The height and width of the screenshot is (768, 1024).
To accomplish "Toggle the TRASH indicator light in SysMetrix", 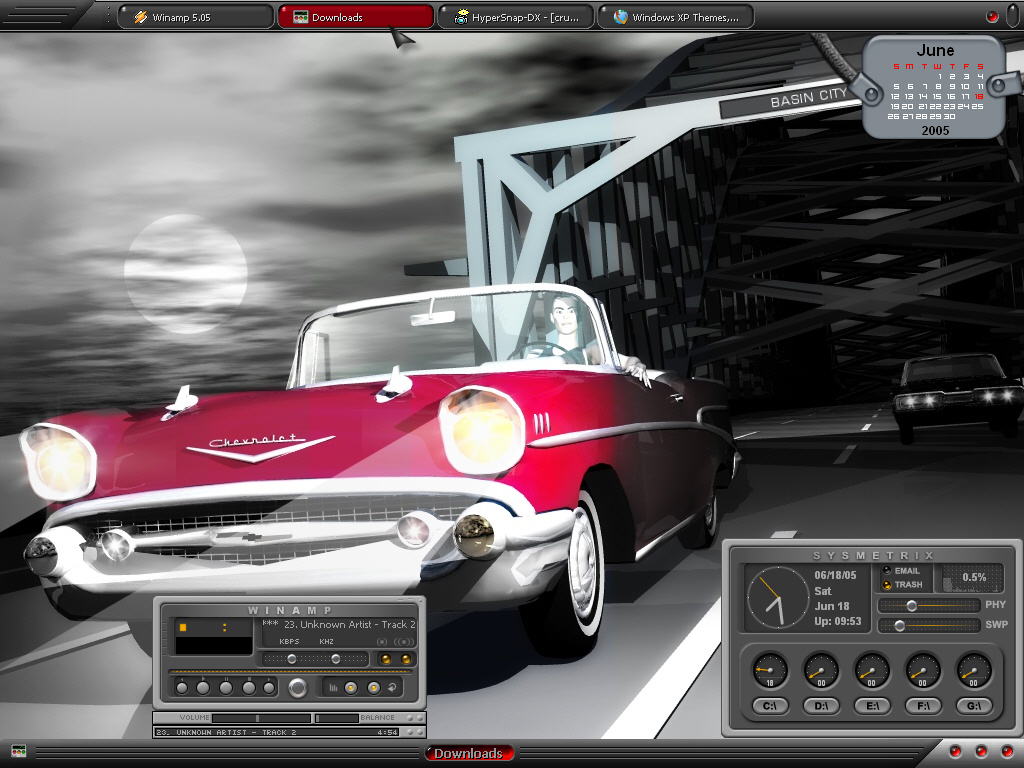I will (x=887, y=584).
